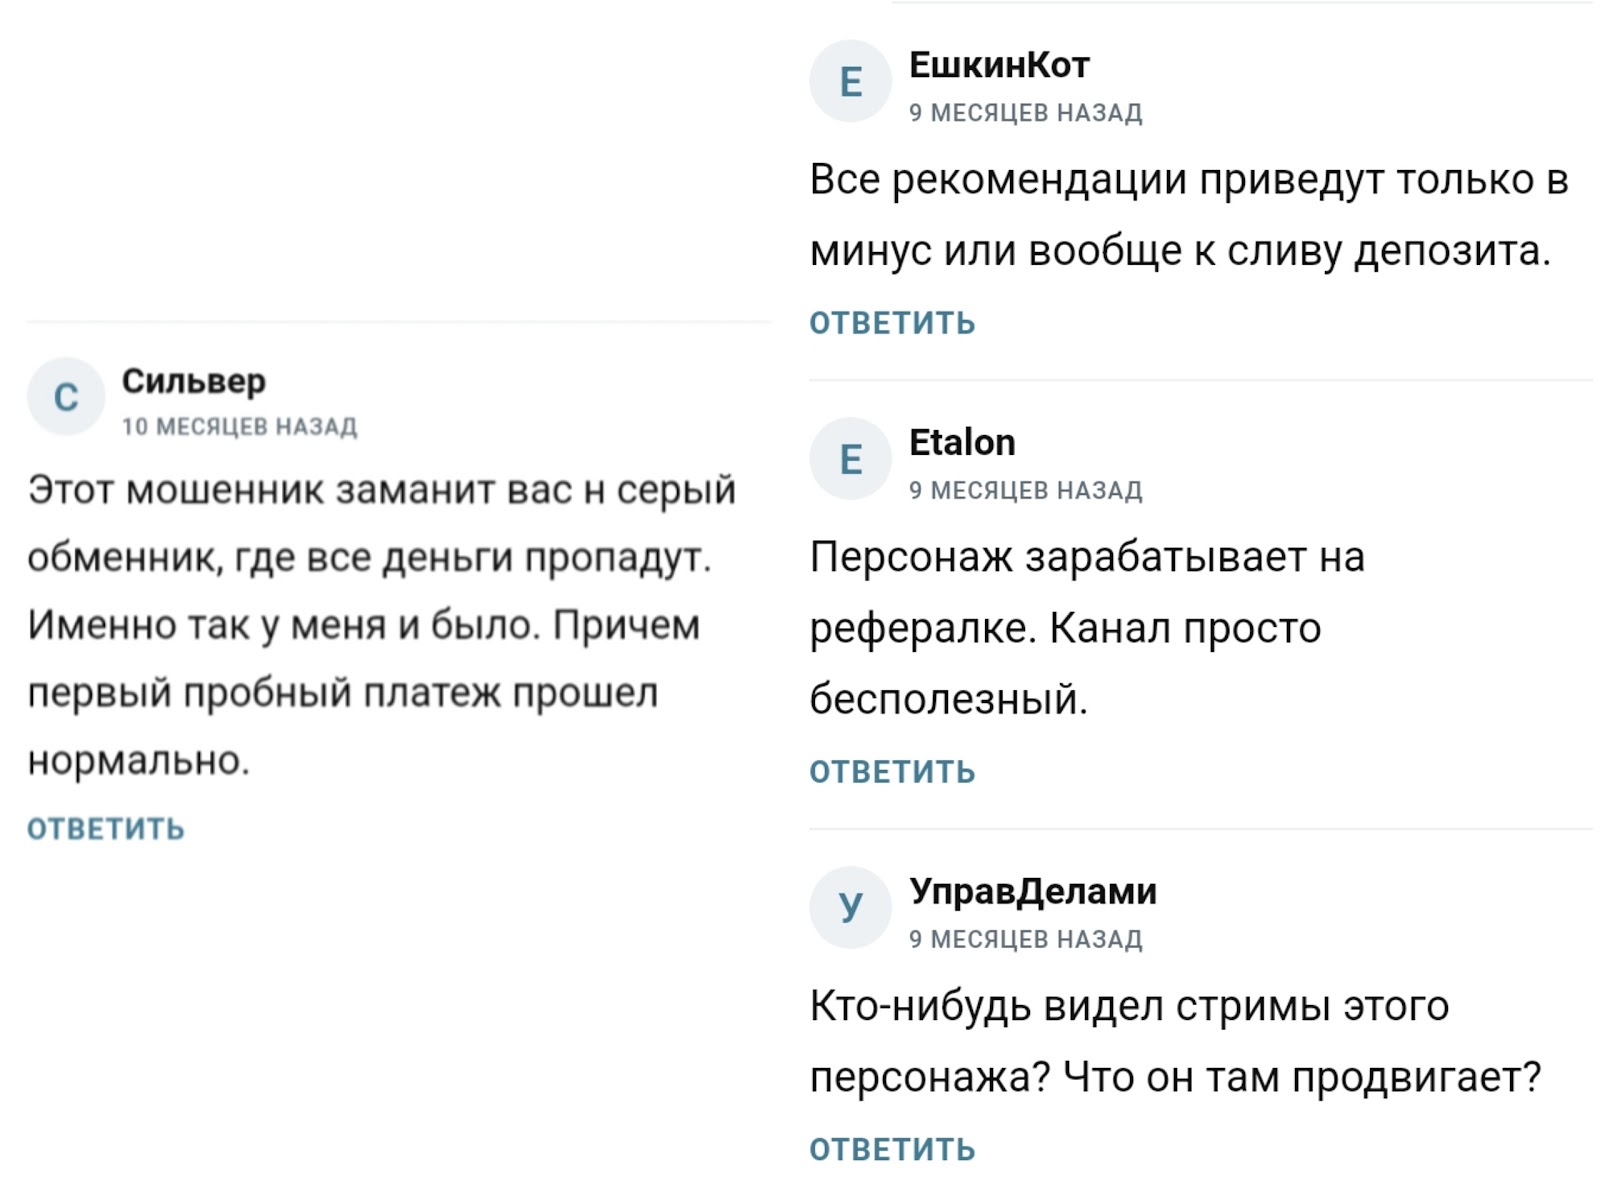Click the avatar next to Etalon
Image resolution: width=1600 pixels, height=1200 pixels.
click(850, 459)
